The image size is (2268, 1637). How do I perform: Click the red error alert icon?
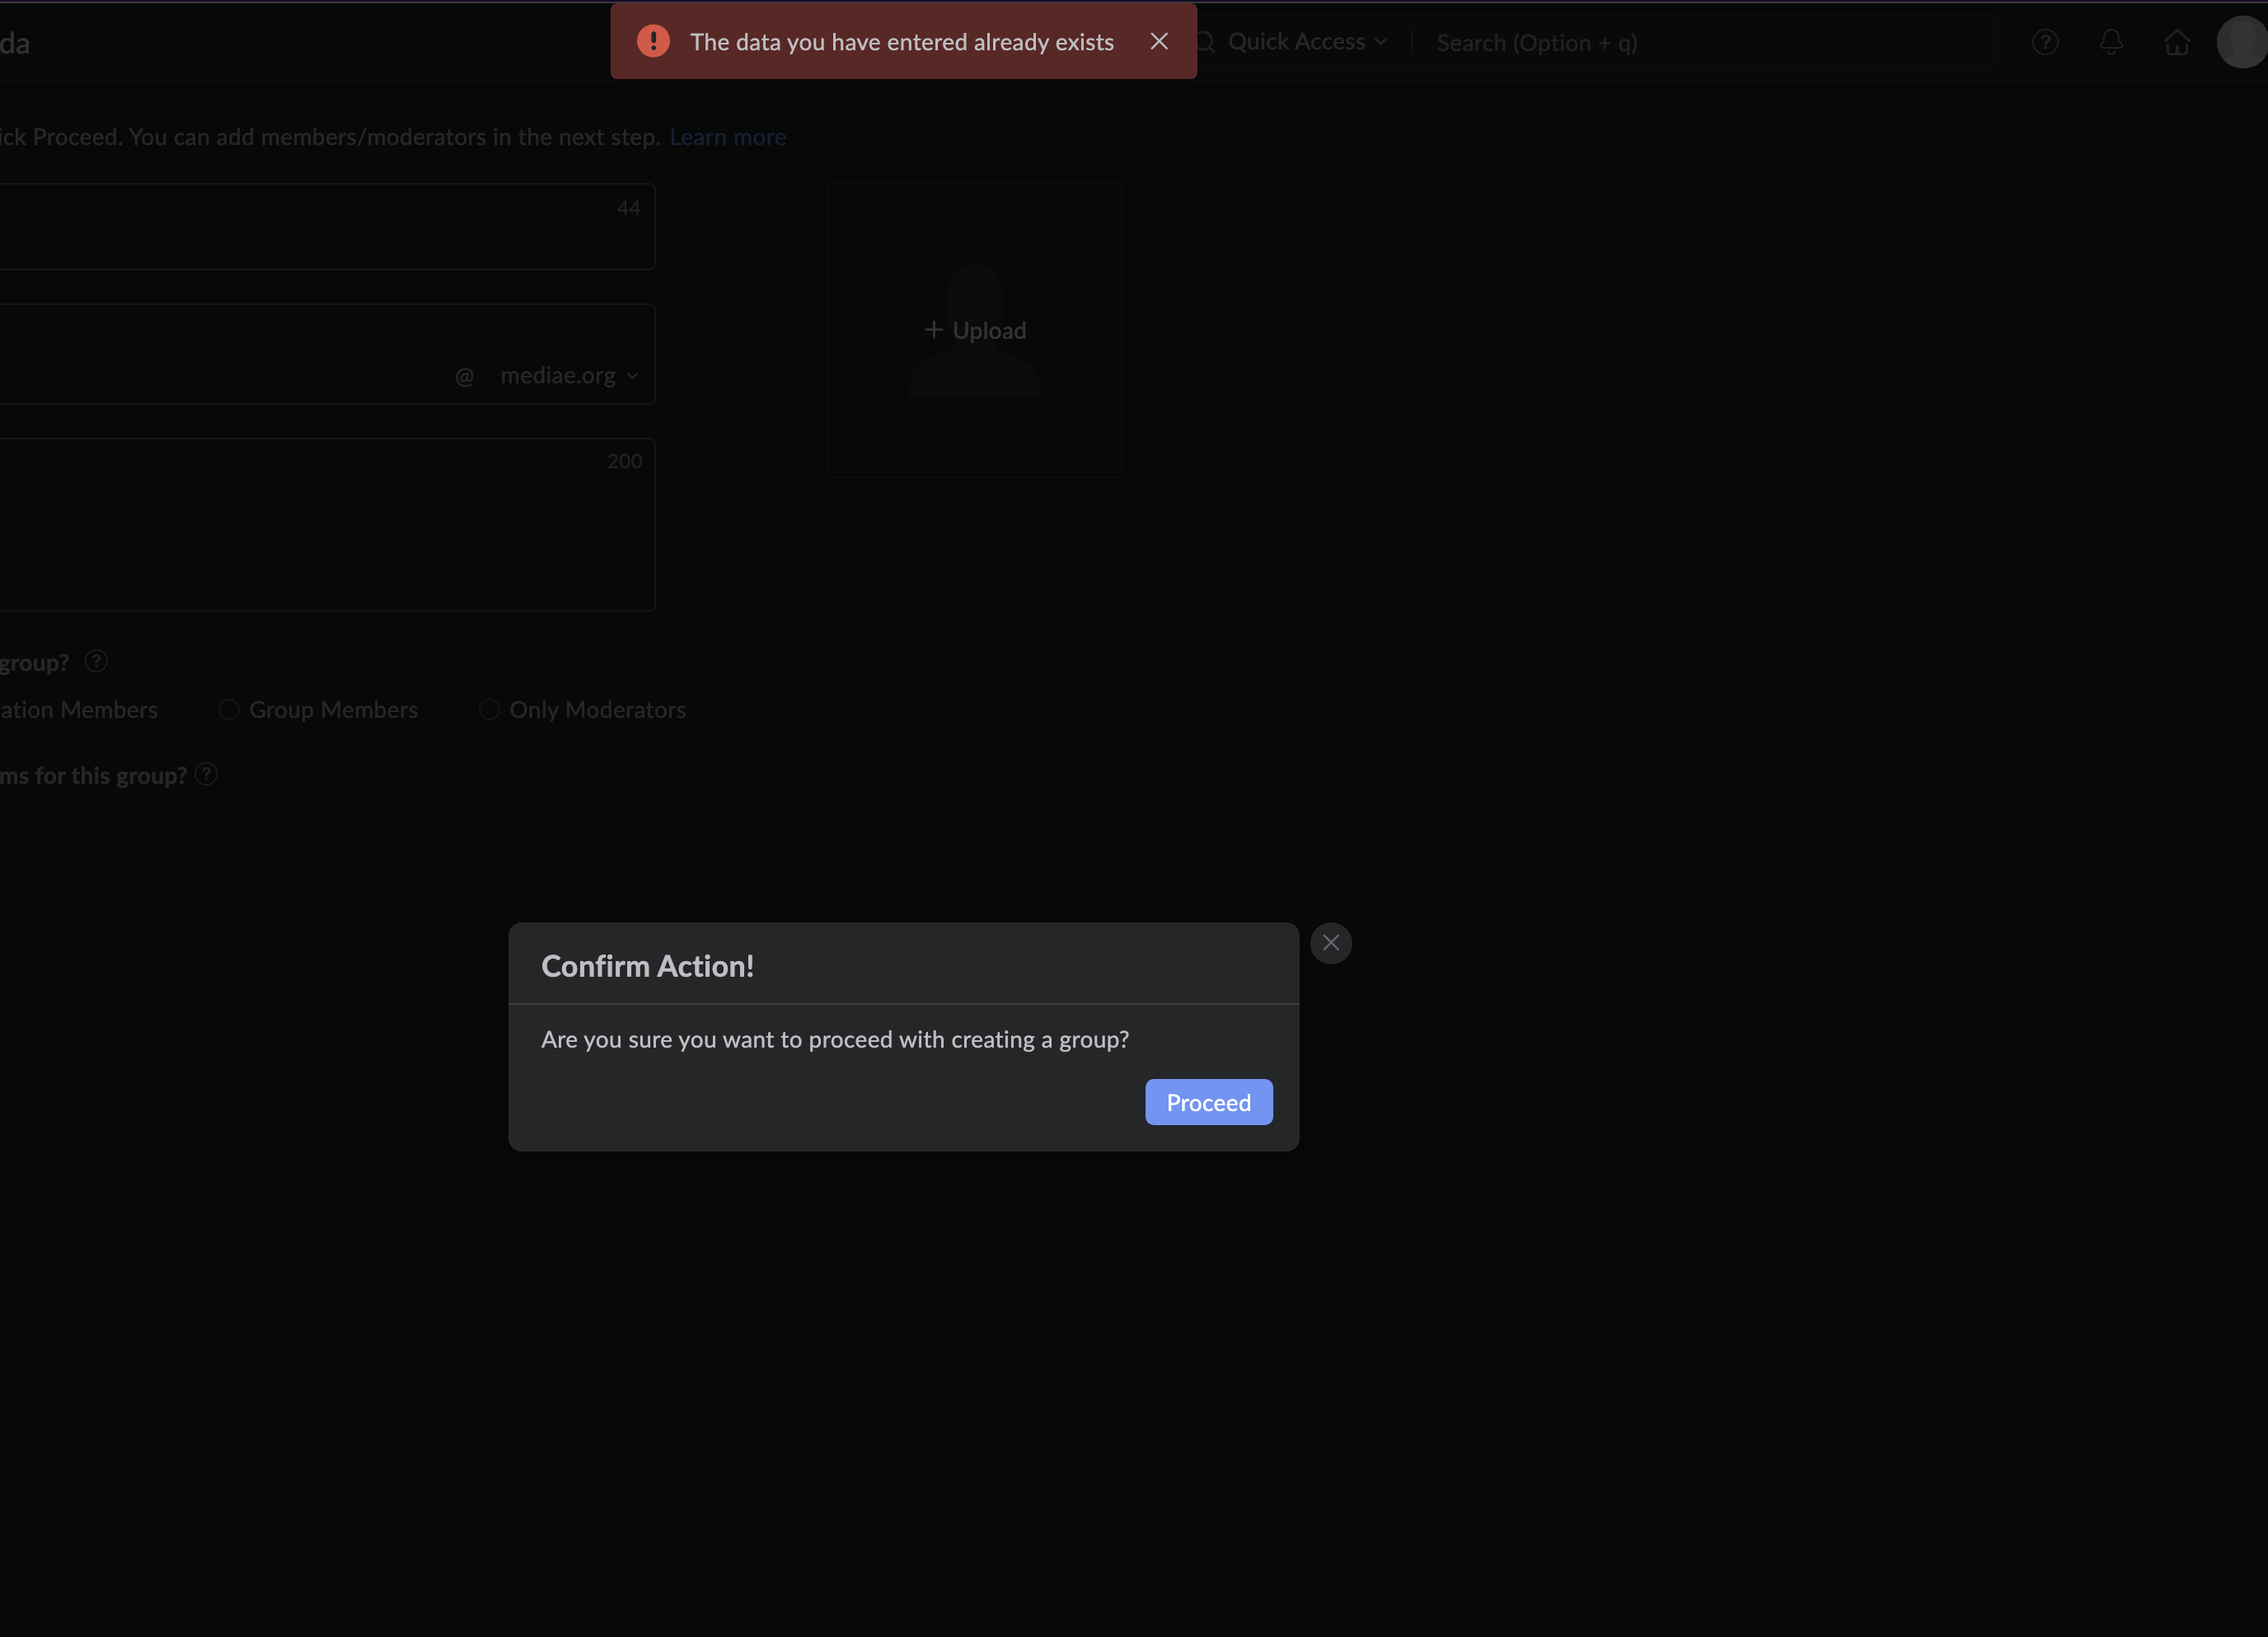(653, 41)
